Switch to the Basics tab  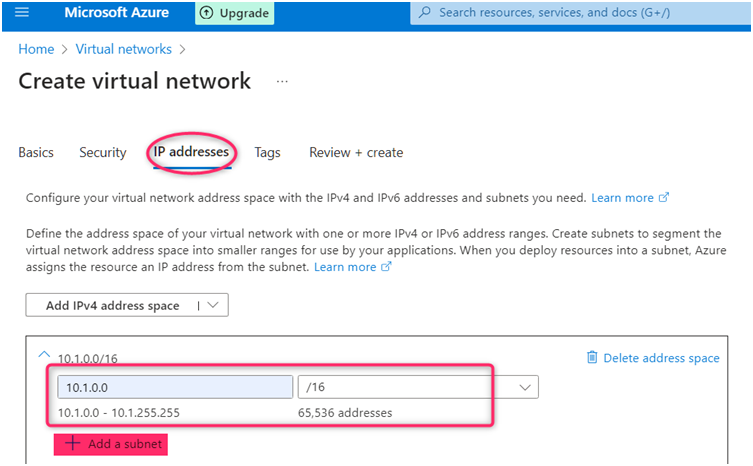tap(36, 153)
